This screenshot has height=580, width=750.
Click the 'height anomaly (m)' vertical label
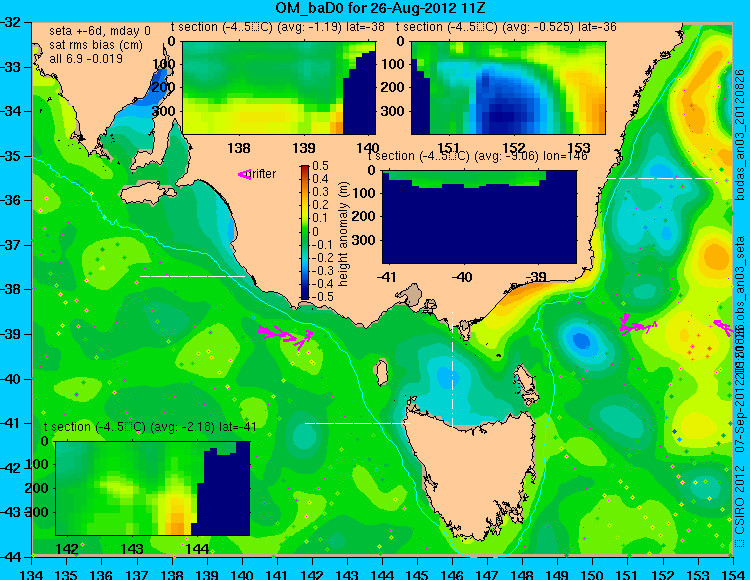tap(343, 234)
